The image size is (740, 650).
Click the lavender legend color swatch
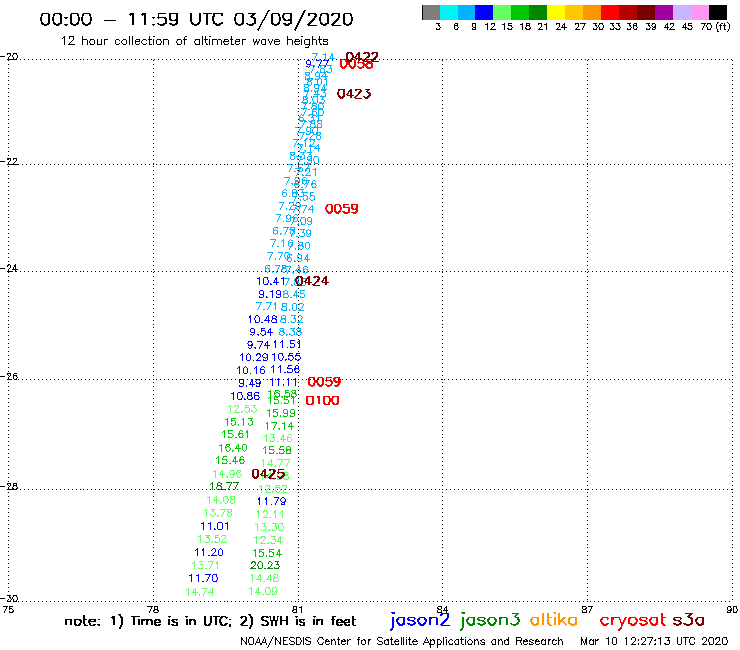681,12
